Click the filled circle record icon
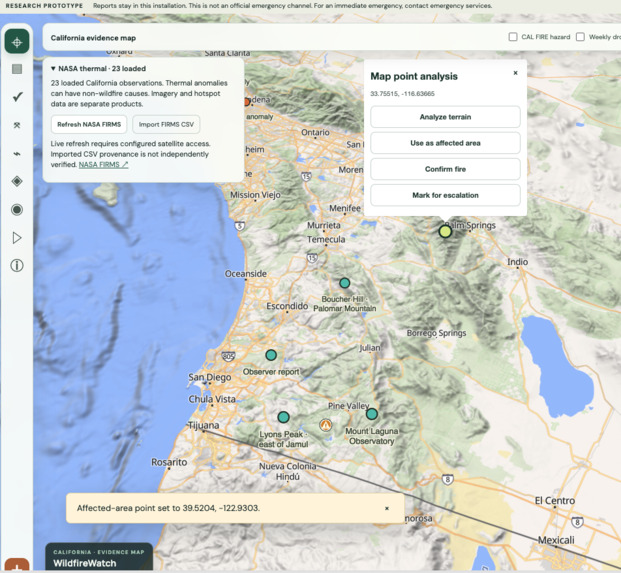 17,209
